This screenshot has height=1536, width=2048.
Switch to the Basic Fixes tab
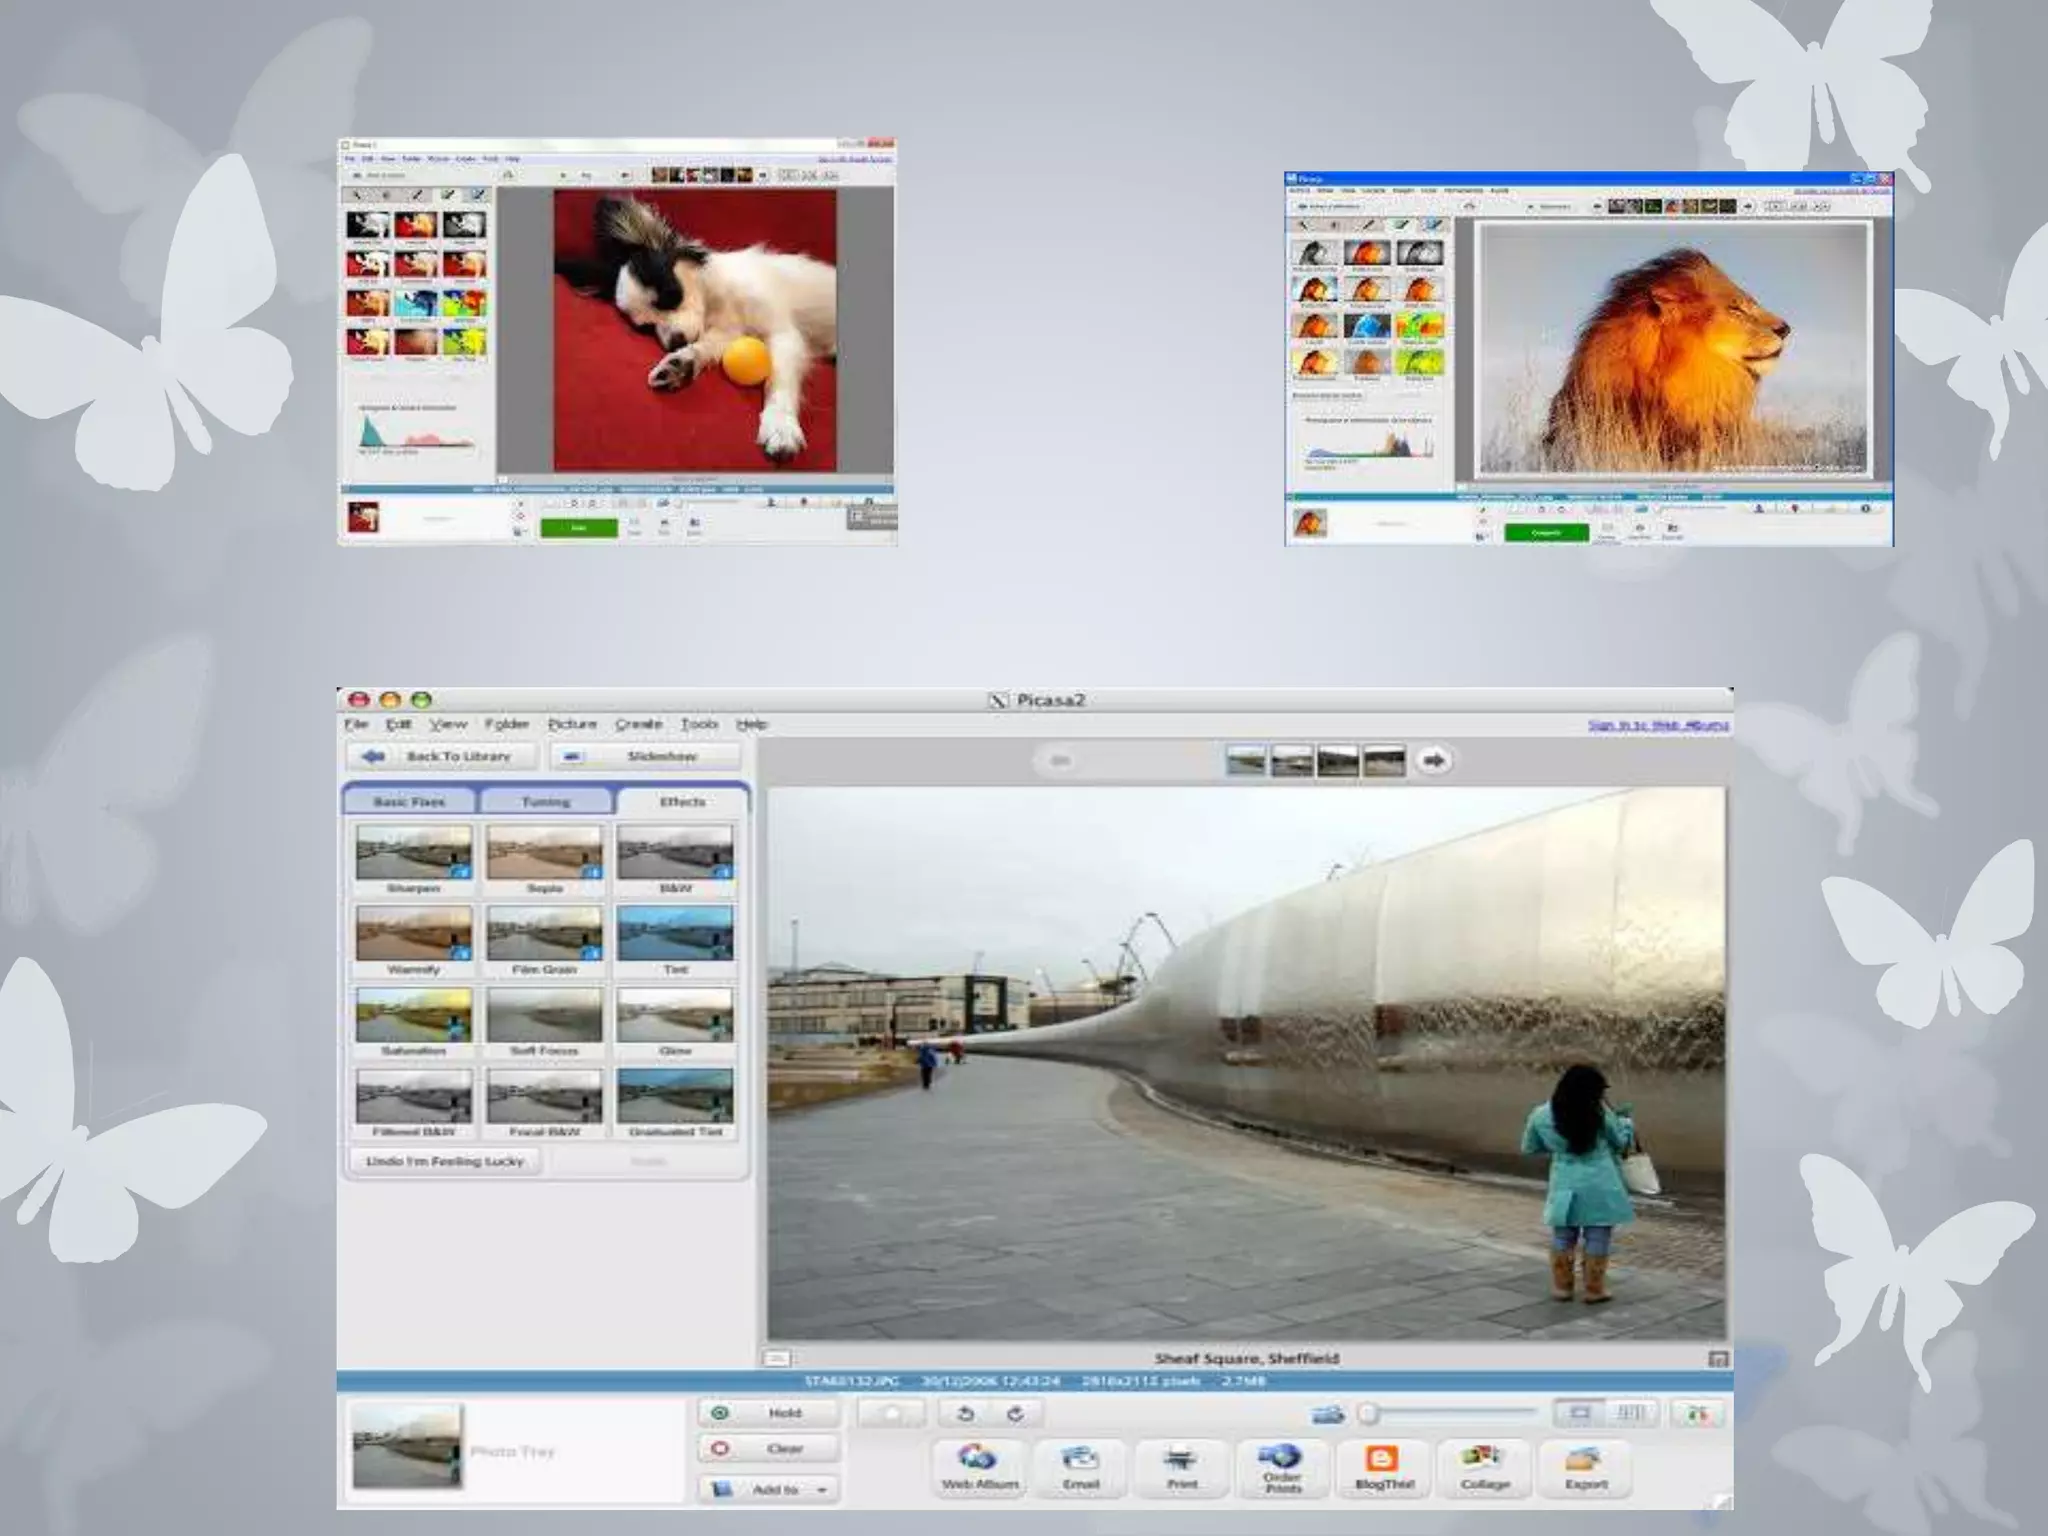[x=409, y=802]
